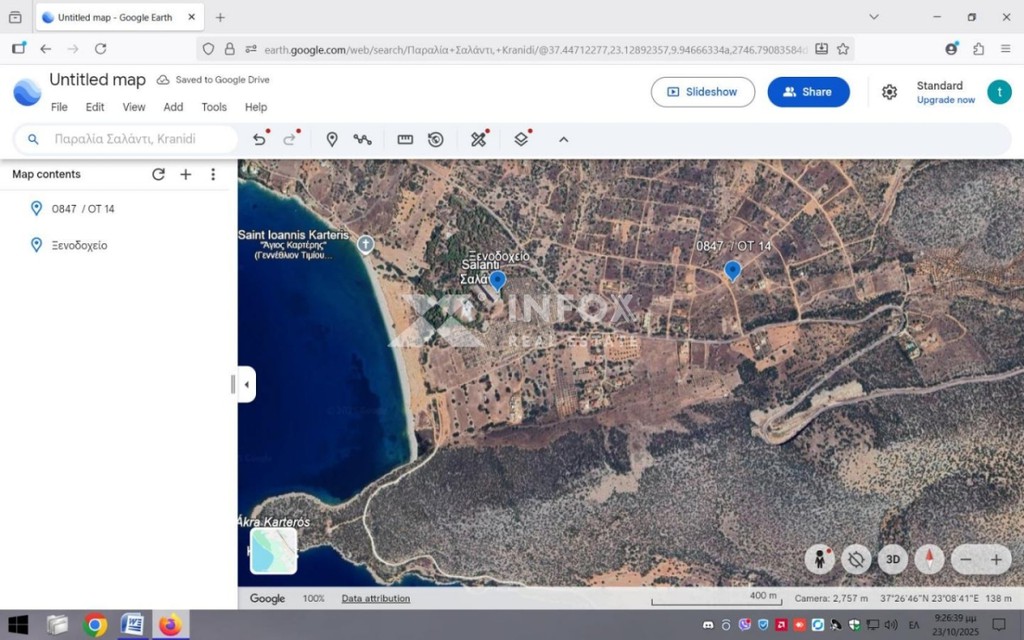Open Map contents more options menu
The height and width of the screenshot is (640, 1024).
coord(213,174)
